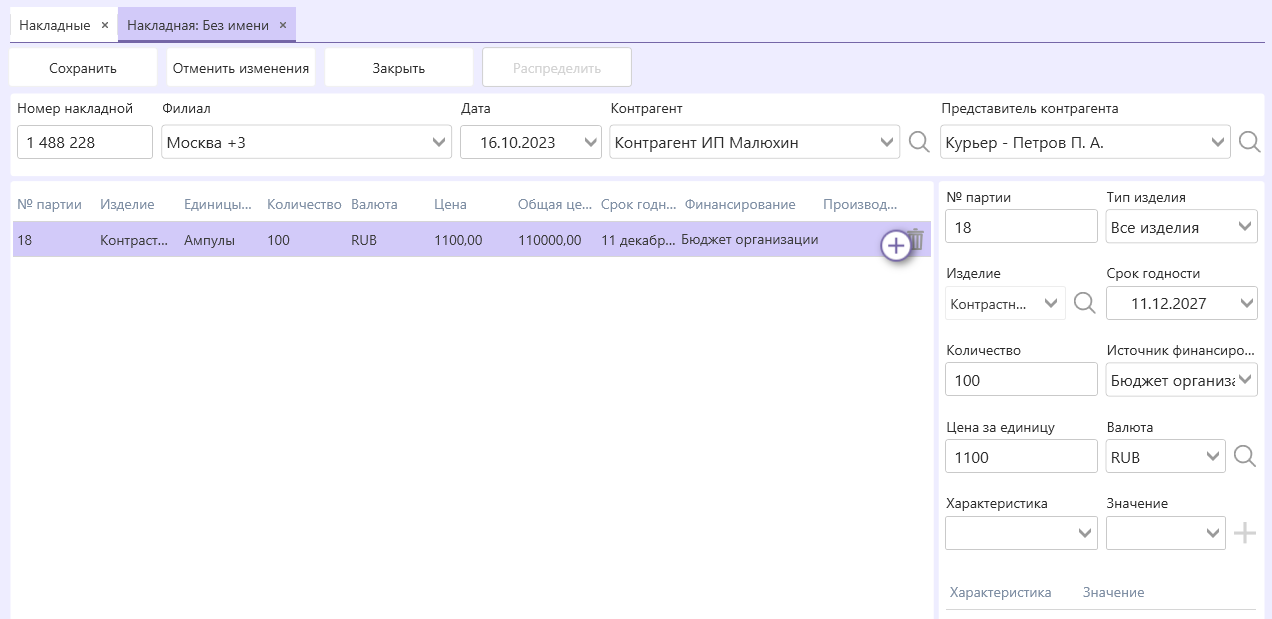
Task: Click Отменить изменения button
Action: [241, 68]
